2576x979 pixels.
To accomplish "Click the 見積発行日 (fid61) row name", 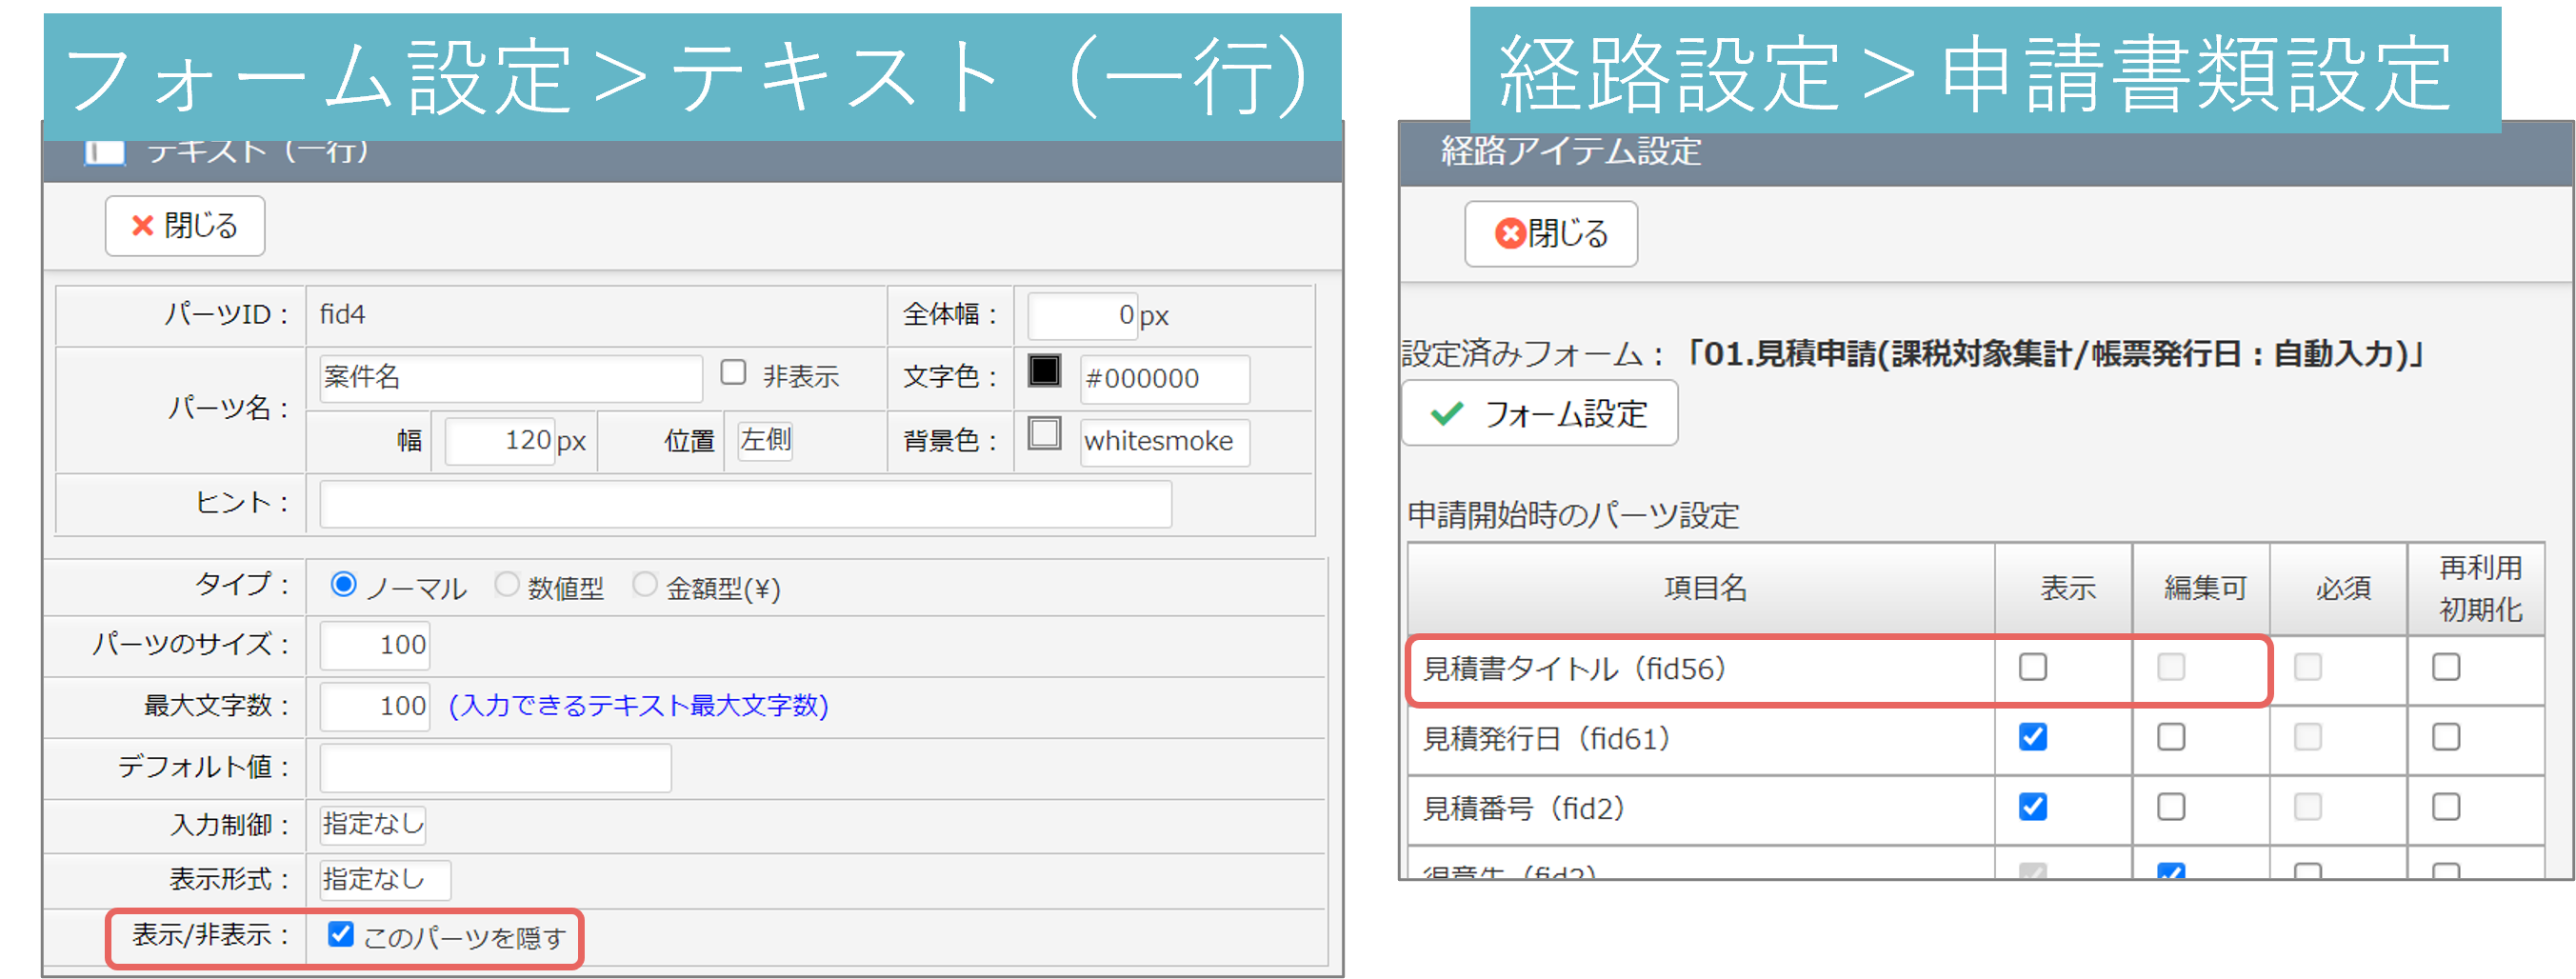I will [1548, 739].
